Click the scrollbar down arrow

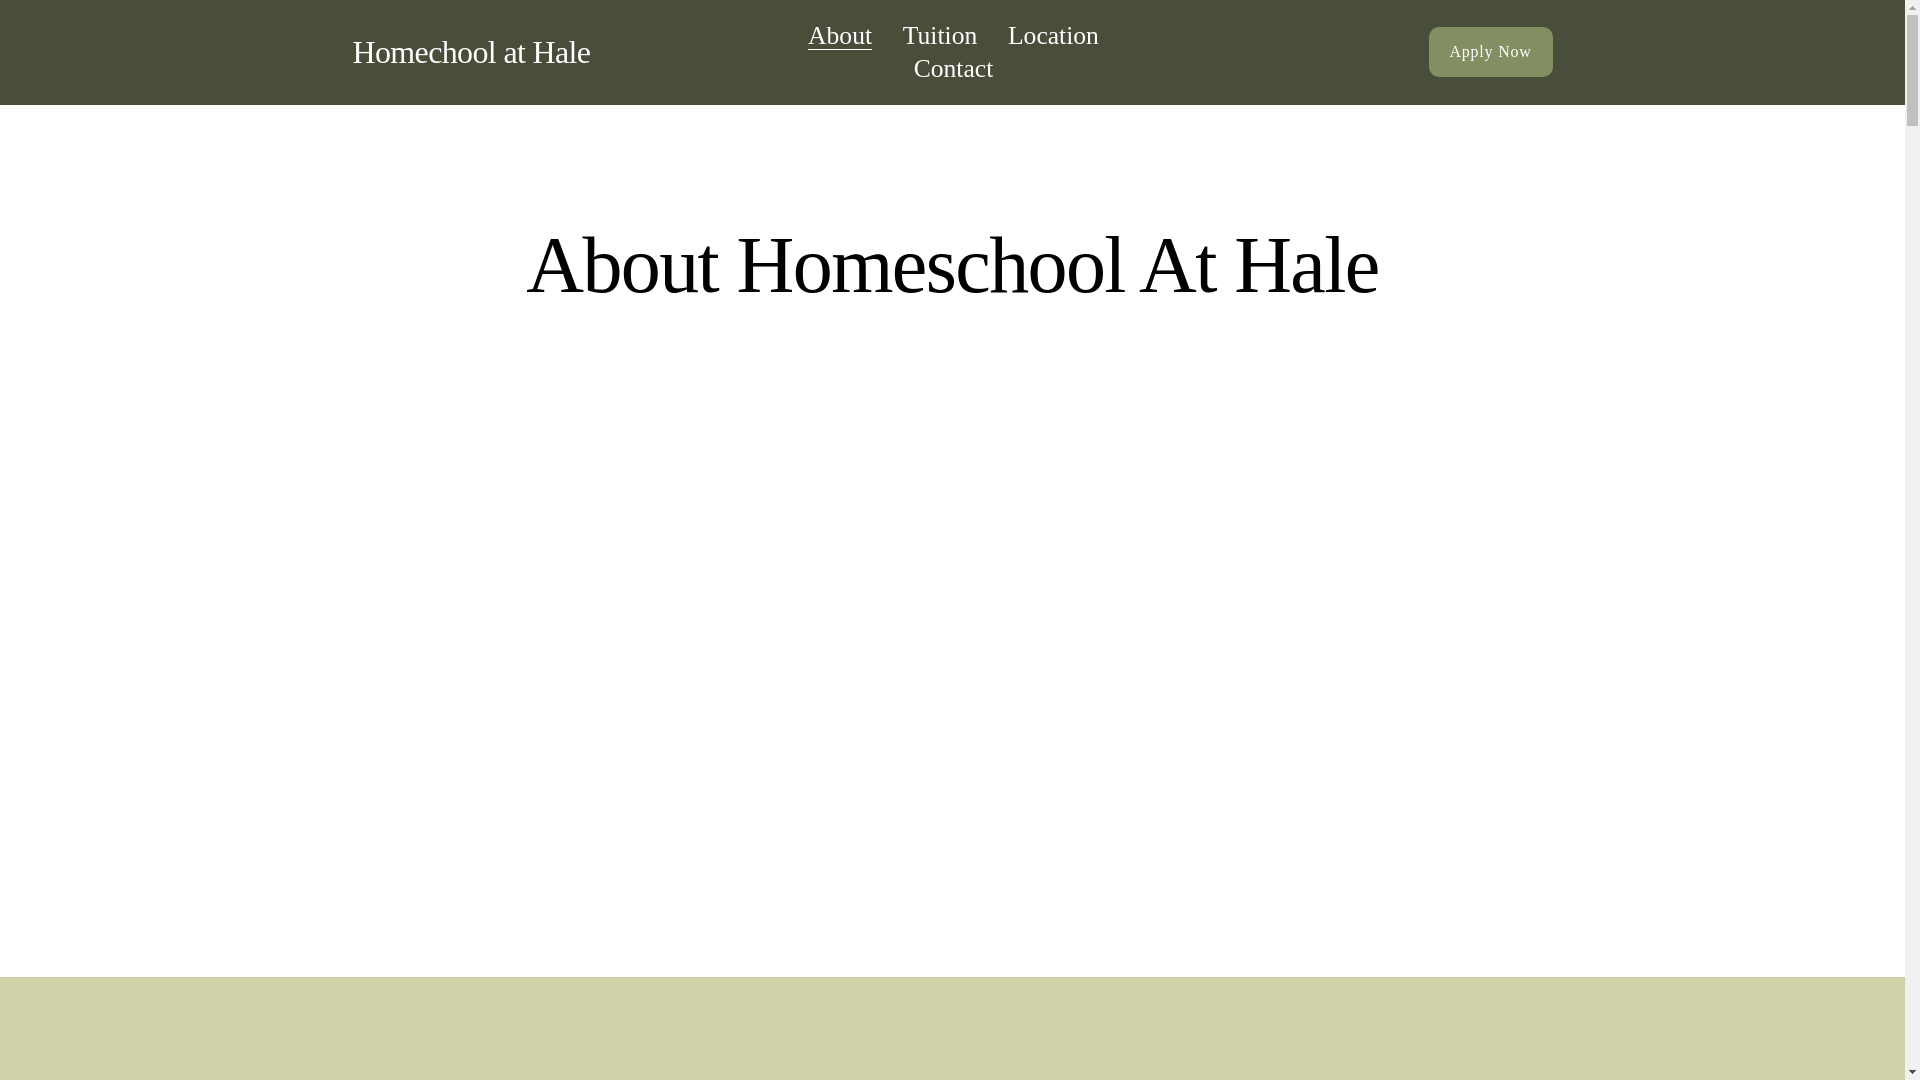[x=1912, y=1072]
